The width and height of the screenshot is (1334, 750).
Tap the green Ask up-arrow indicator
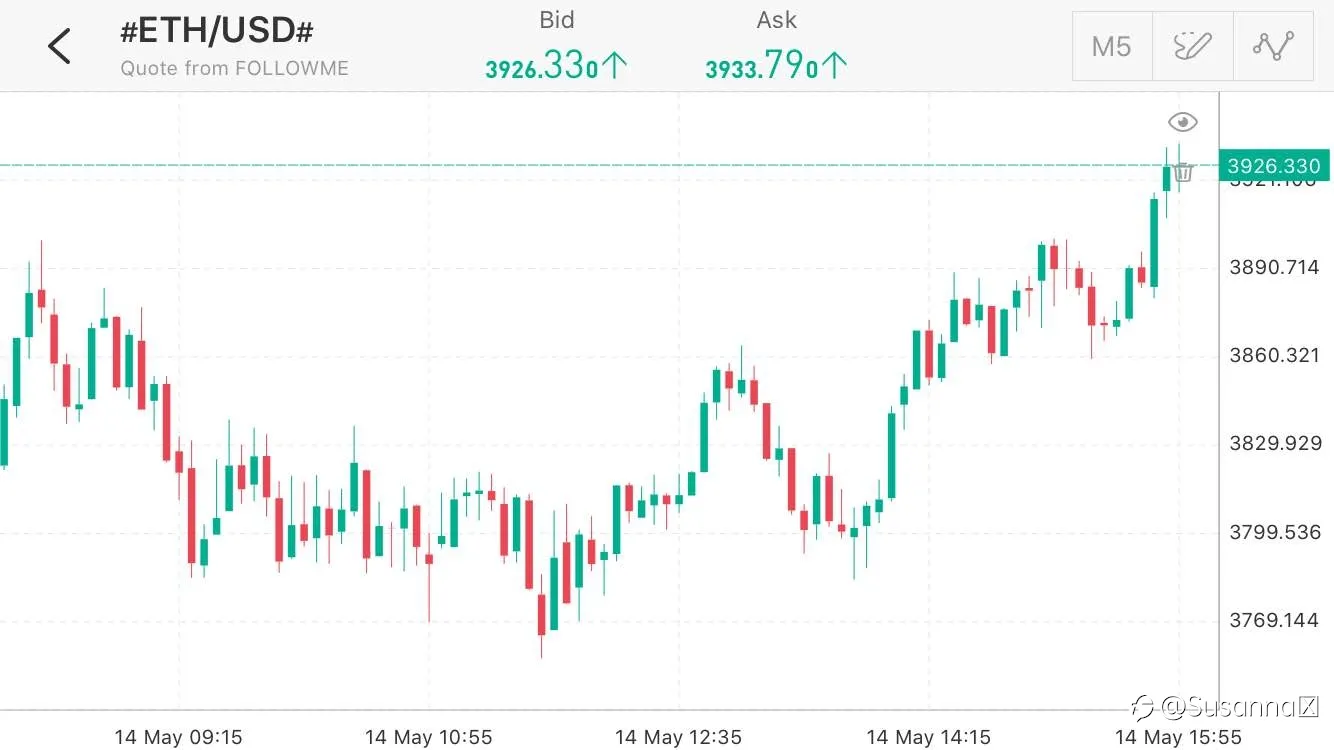click(836, 66)
